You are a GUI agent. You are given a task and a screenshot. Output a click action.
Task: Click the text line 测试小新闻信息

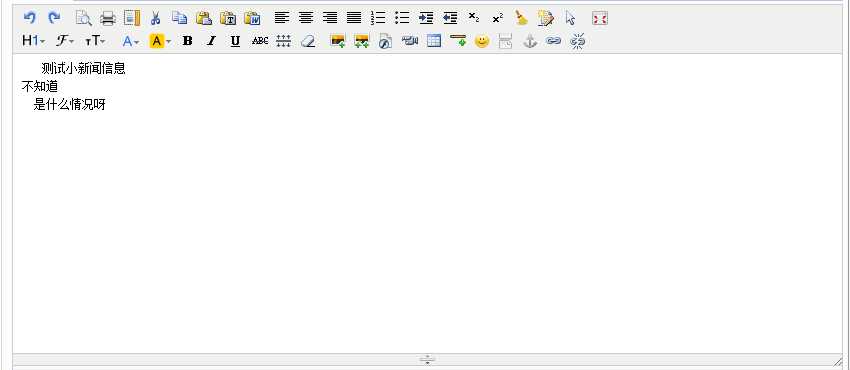[83, 68]
